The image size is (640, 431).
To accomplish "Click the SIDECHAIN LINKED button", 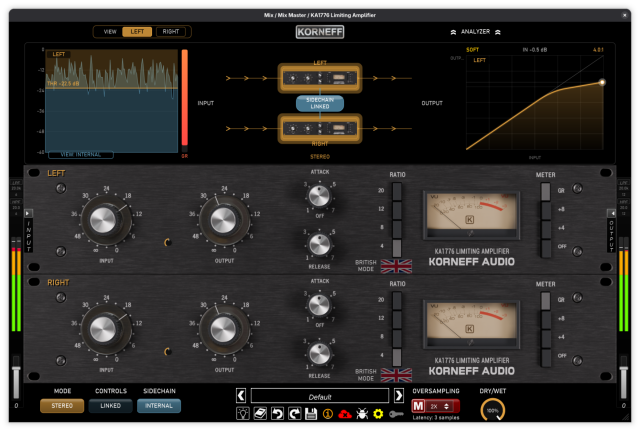I will (320, 103).
